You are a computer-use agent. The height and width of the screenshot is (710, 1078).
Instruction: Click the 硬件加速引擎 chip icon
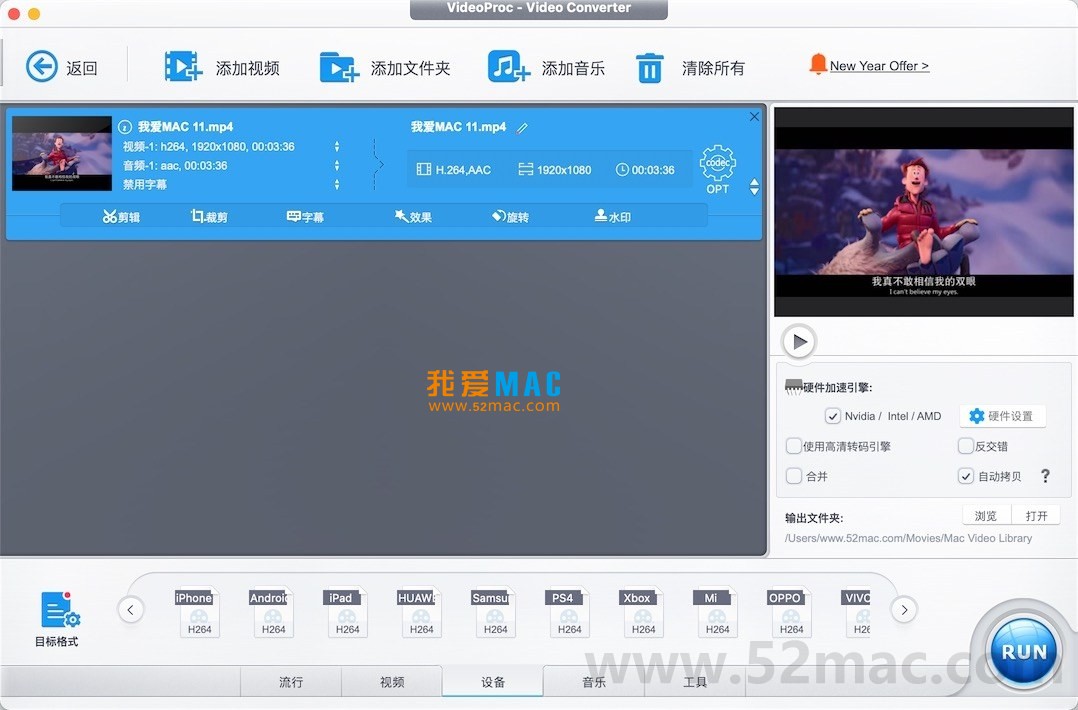click(793, 387)
